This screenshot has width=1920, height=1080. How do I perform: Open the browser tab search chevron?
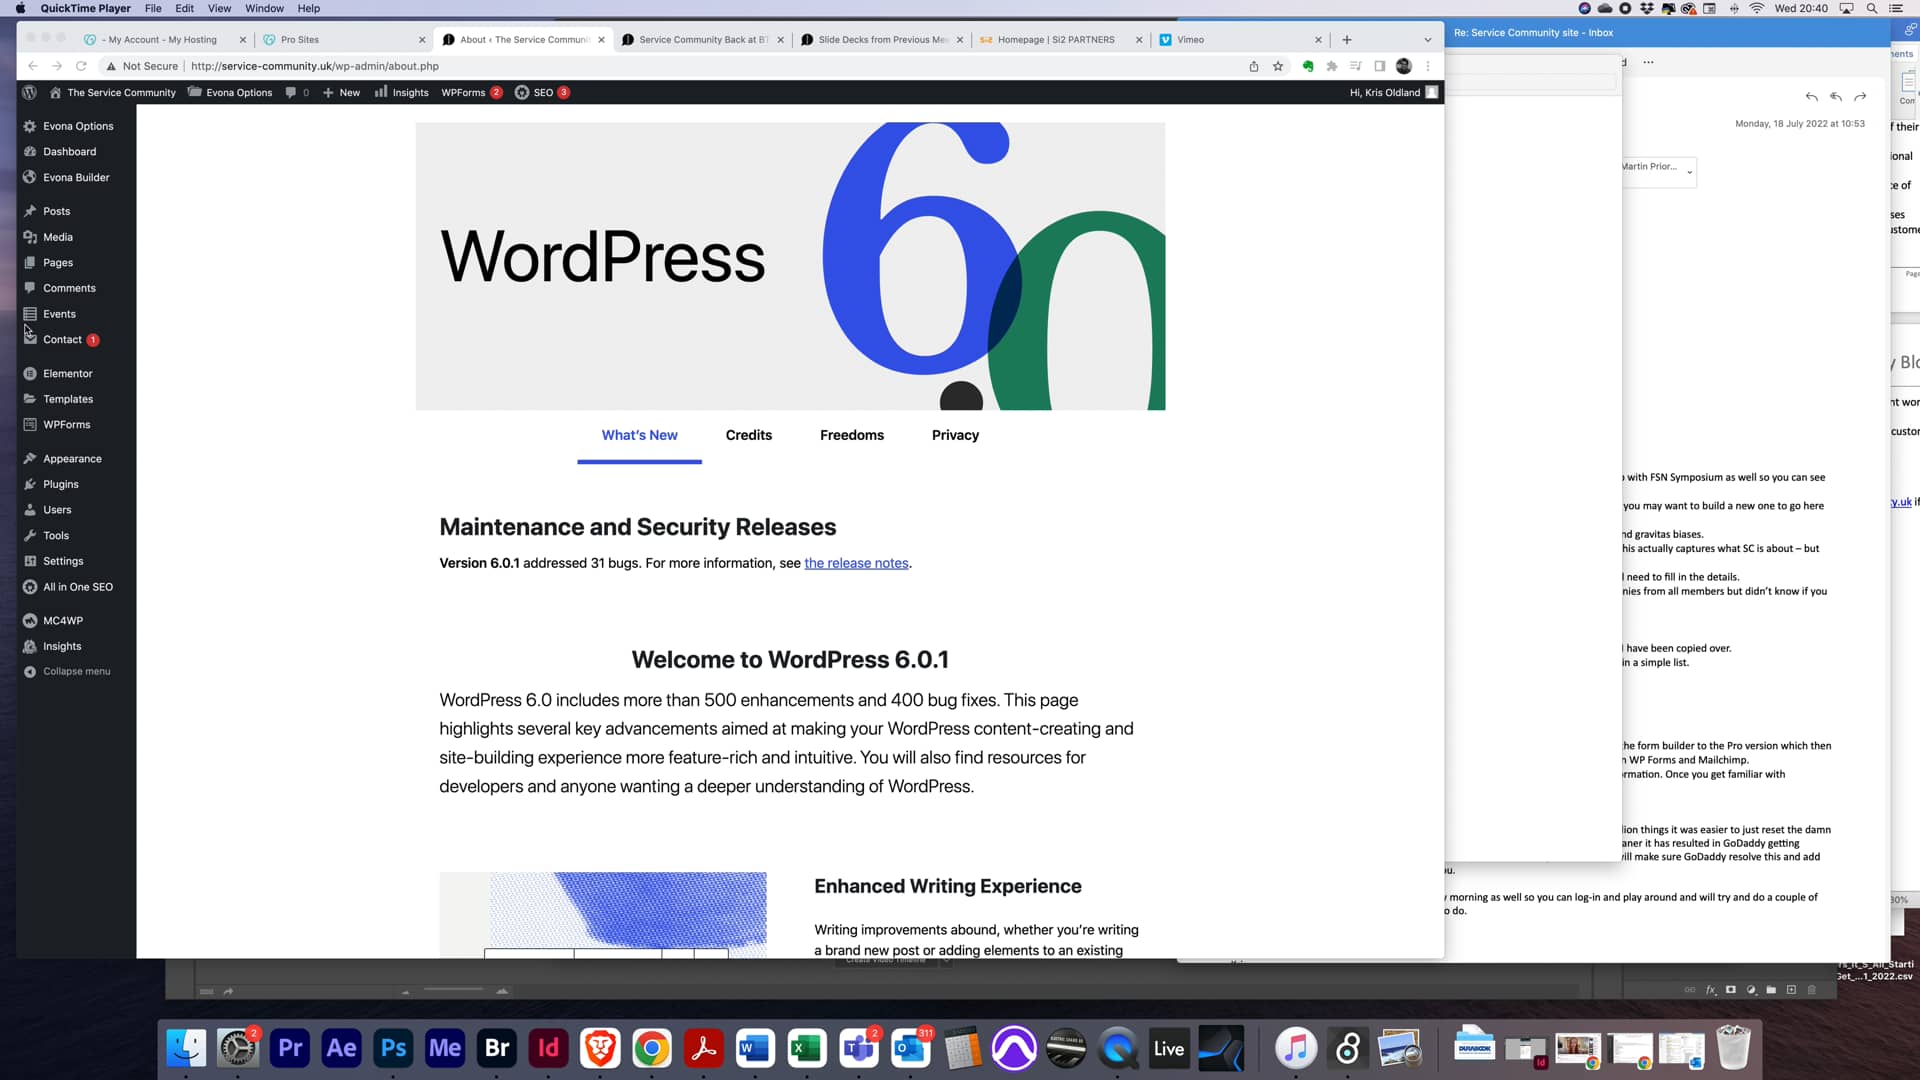pos(1427,39)
